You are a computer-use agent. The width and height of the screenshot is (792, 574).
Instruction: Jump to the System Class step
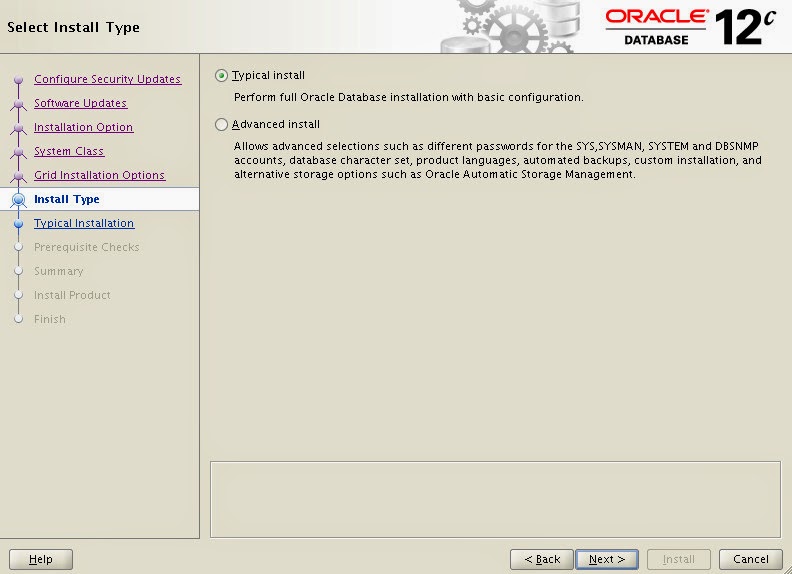tap(69, 151)
